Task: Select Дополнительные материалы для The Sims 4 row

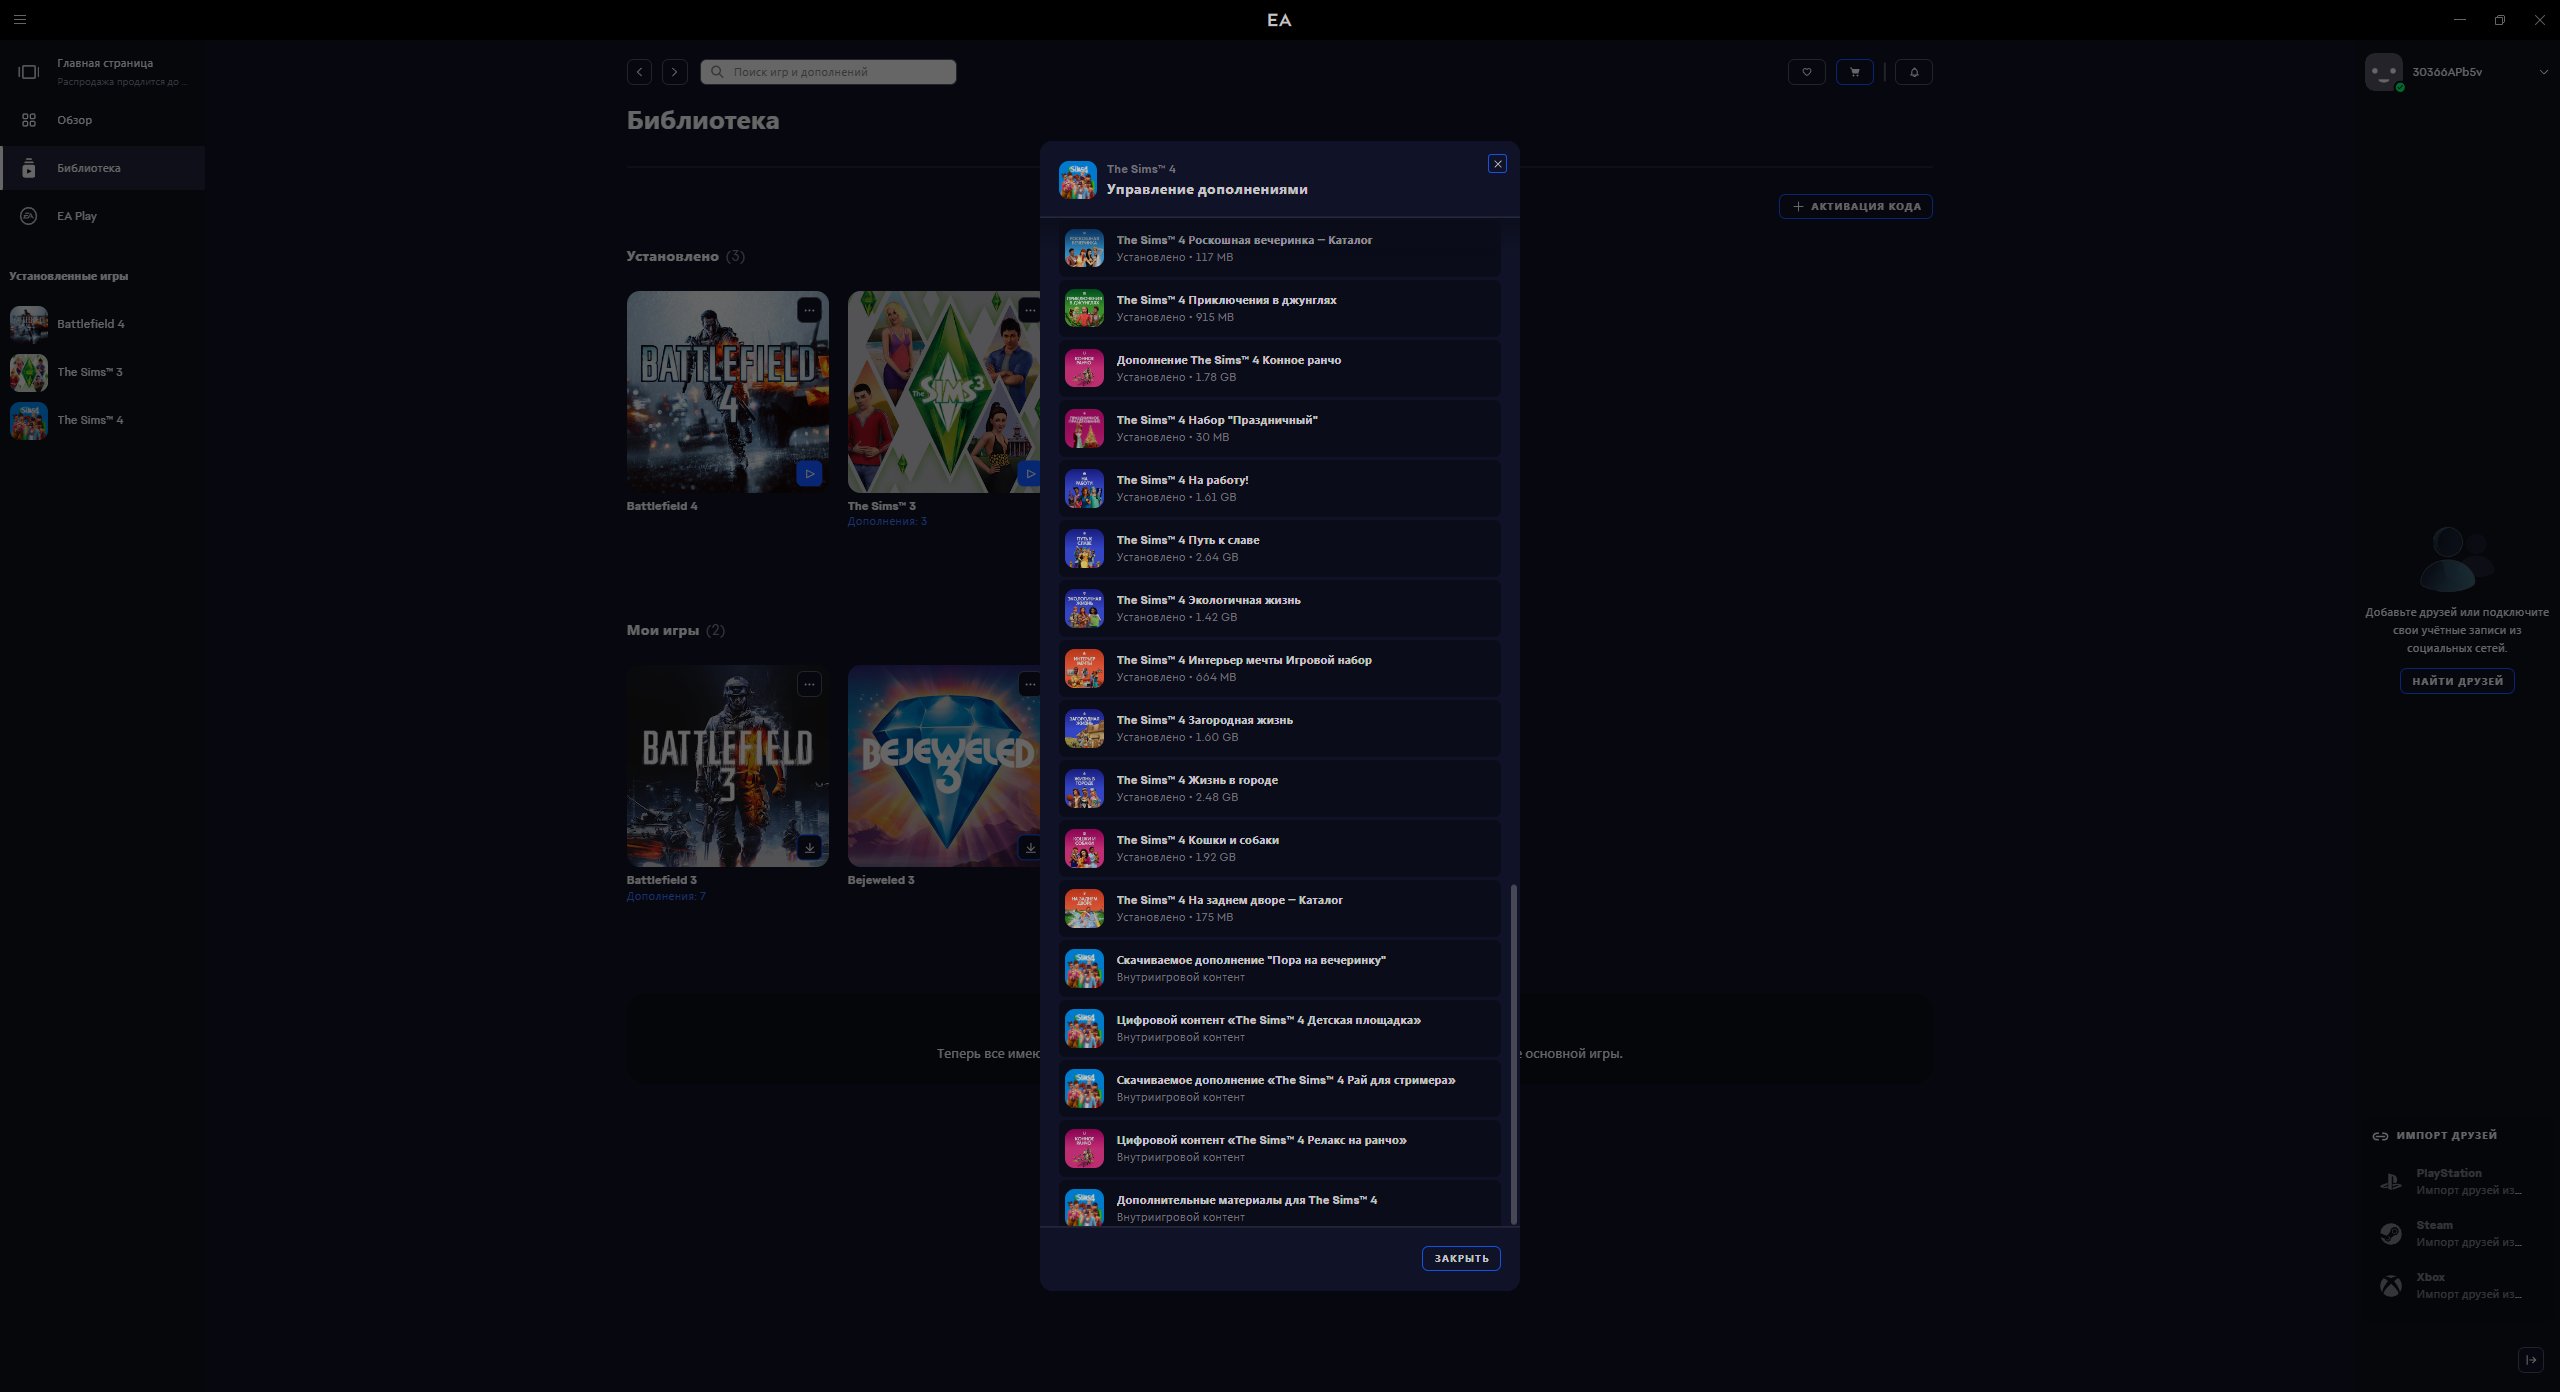Action: pyautogui.click(x=1280, y=1204)
